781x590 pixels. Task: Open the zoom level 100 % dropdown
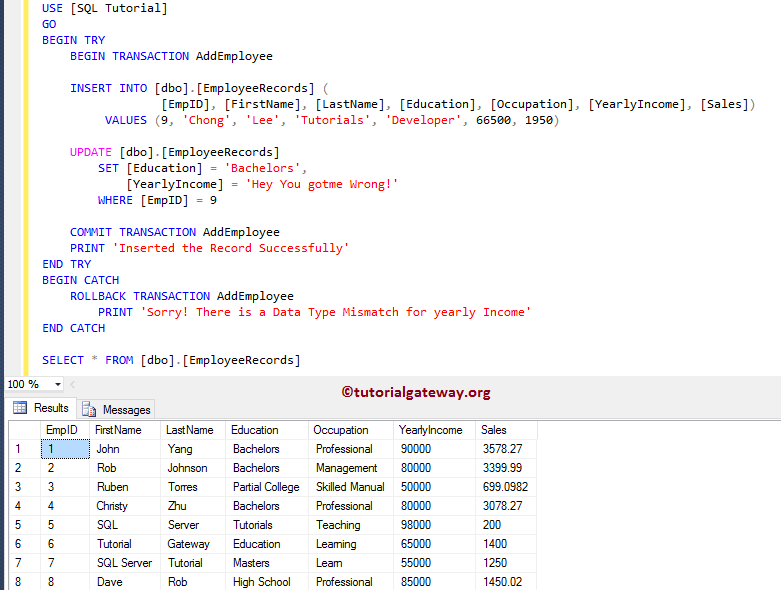58,384
